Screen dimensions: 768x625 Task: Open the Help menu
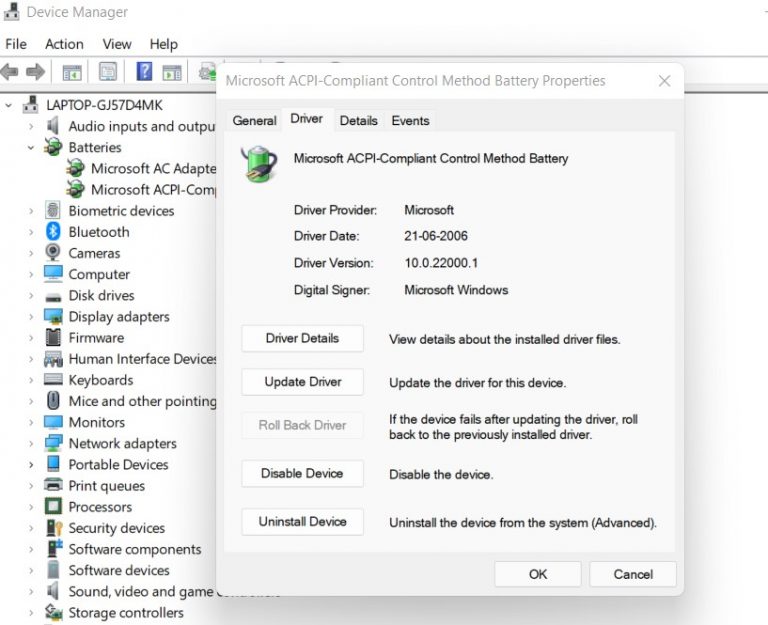point(164,44)
